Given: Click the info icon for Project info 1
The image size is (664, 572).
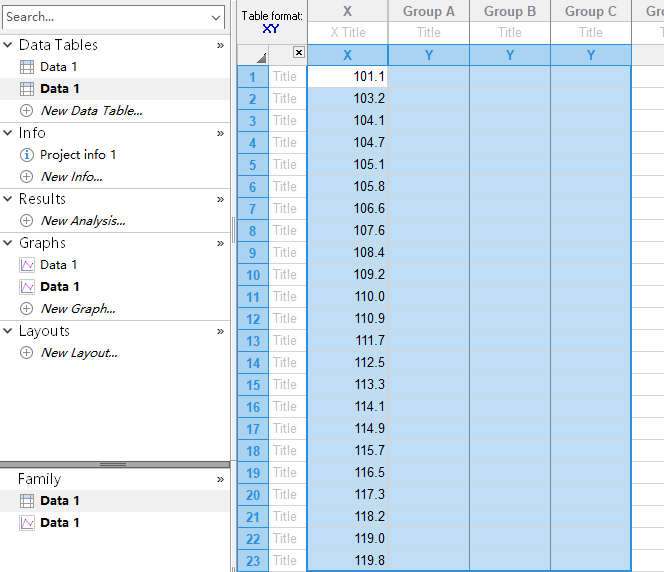Looking at the screenshot, I should click(x=26, y=155).
